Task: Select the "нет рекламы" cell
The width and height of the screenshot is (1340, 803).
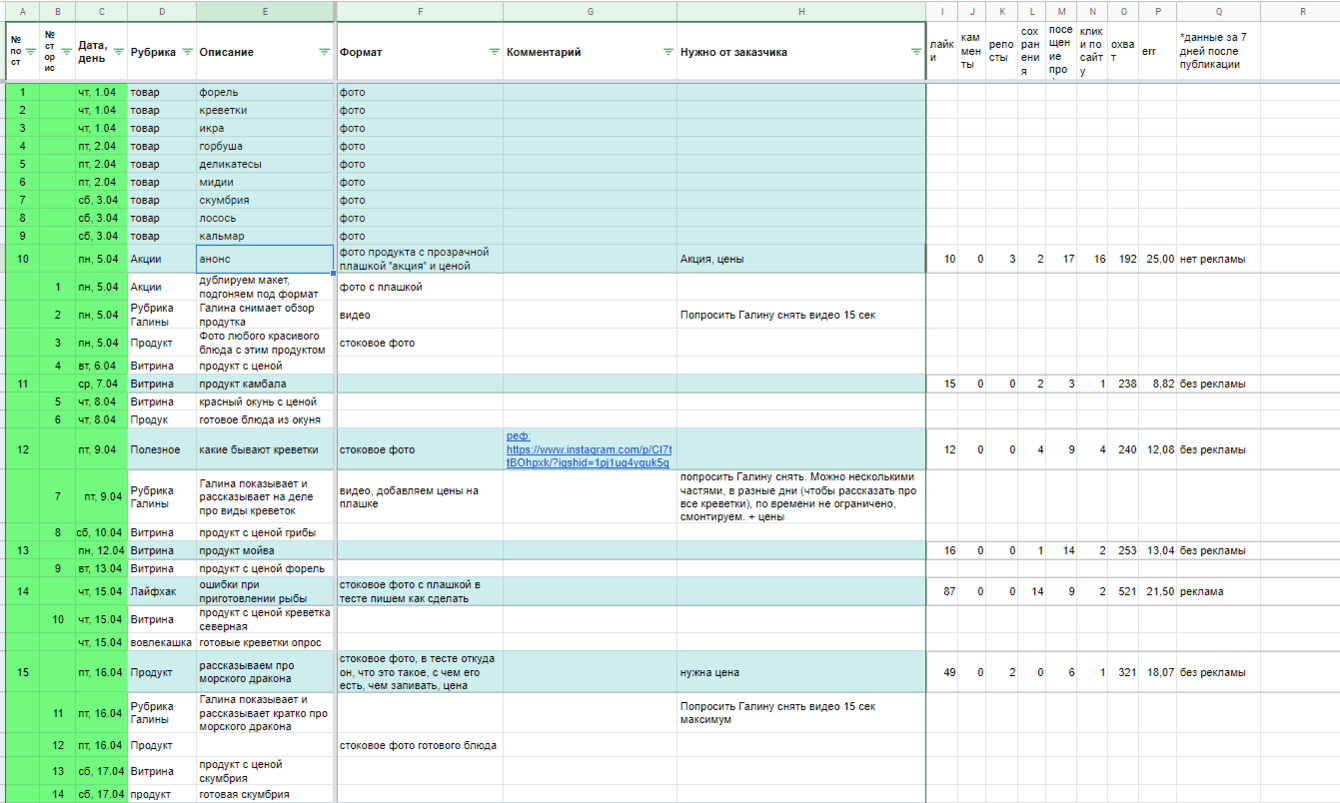Action: pos(1218,259)
